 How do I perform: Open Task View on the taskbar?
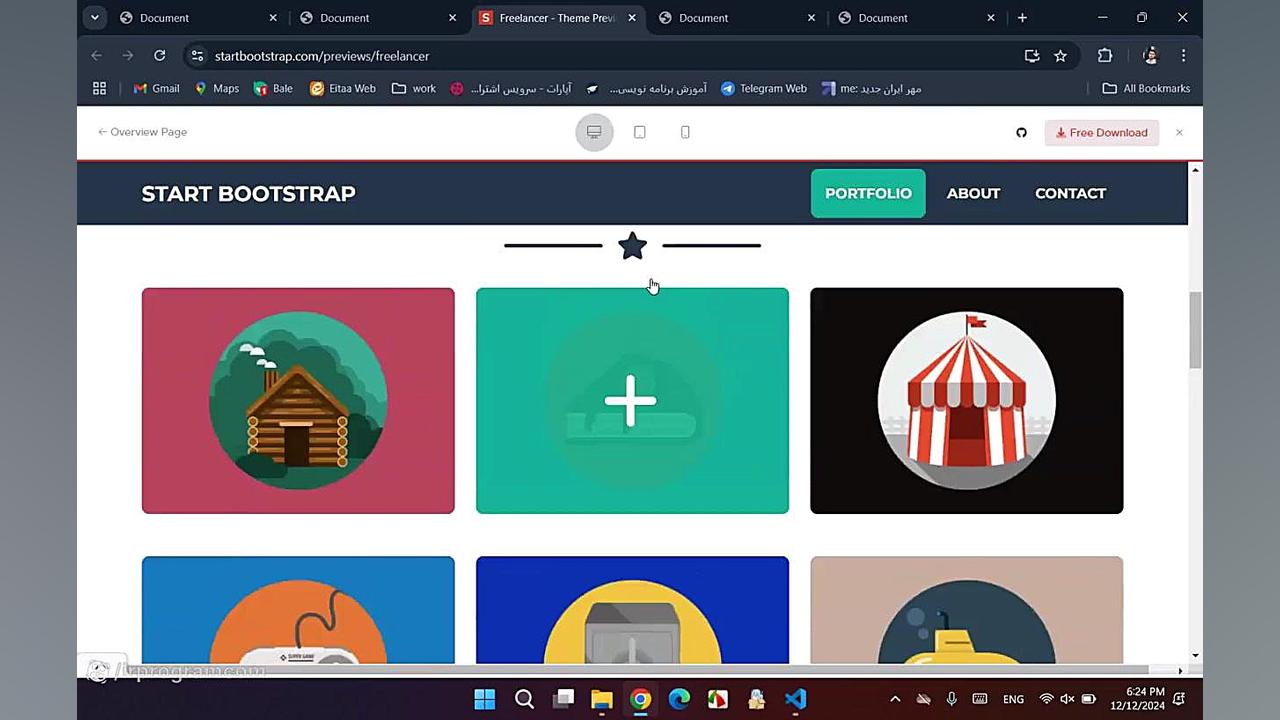[x=563, y=699]
